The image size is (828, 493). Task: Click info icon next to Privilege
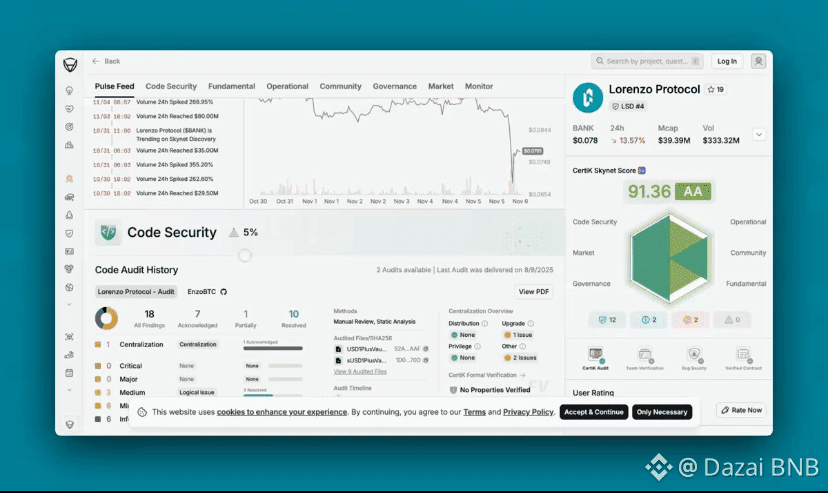[477, 346]
